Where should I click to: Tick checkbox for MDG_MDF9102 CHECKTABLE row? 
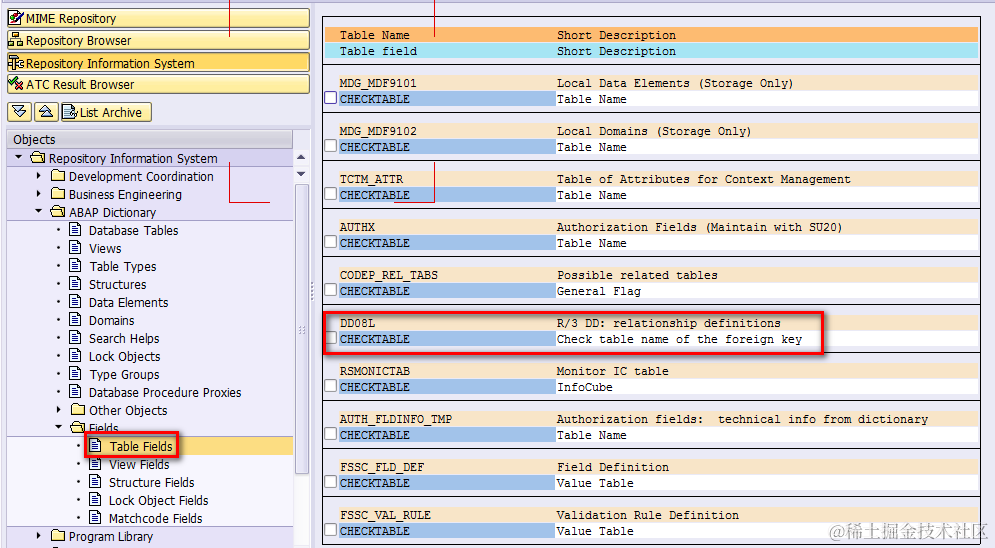coord(331,146)
